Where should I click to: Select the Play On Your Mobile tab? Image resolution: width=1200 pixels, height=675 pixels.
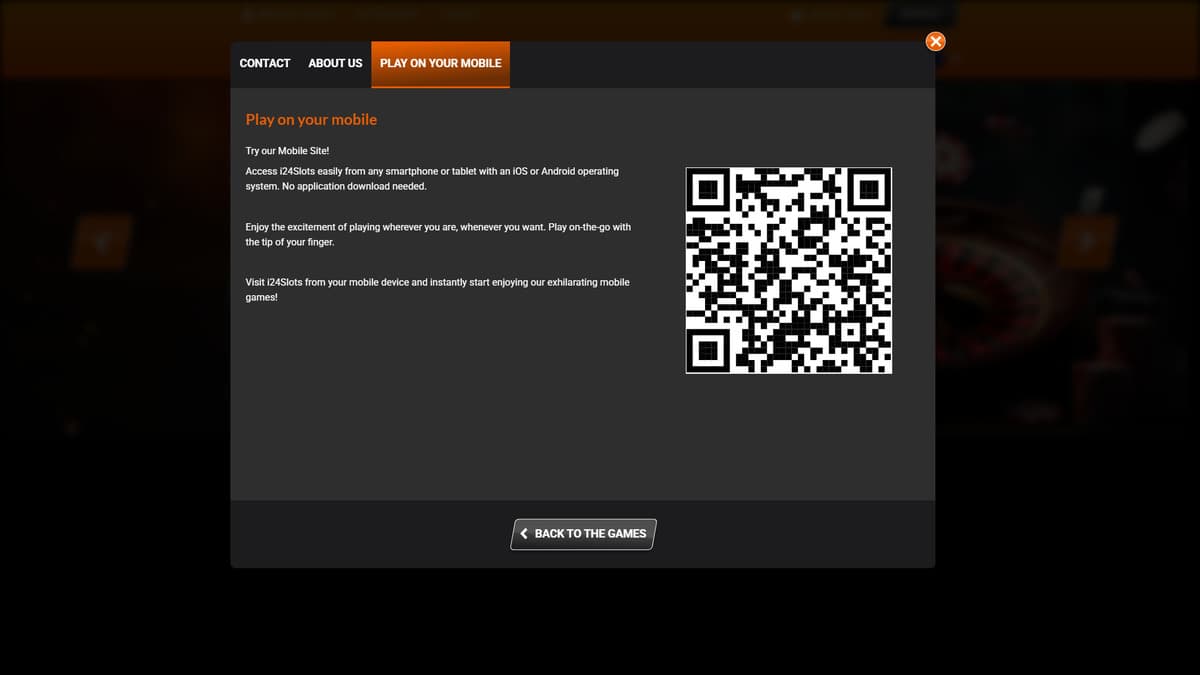[440, 63]
